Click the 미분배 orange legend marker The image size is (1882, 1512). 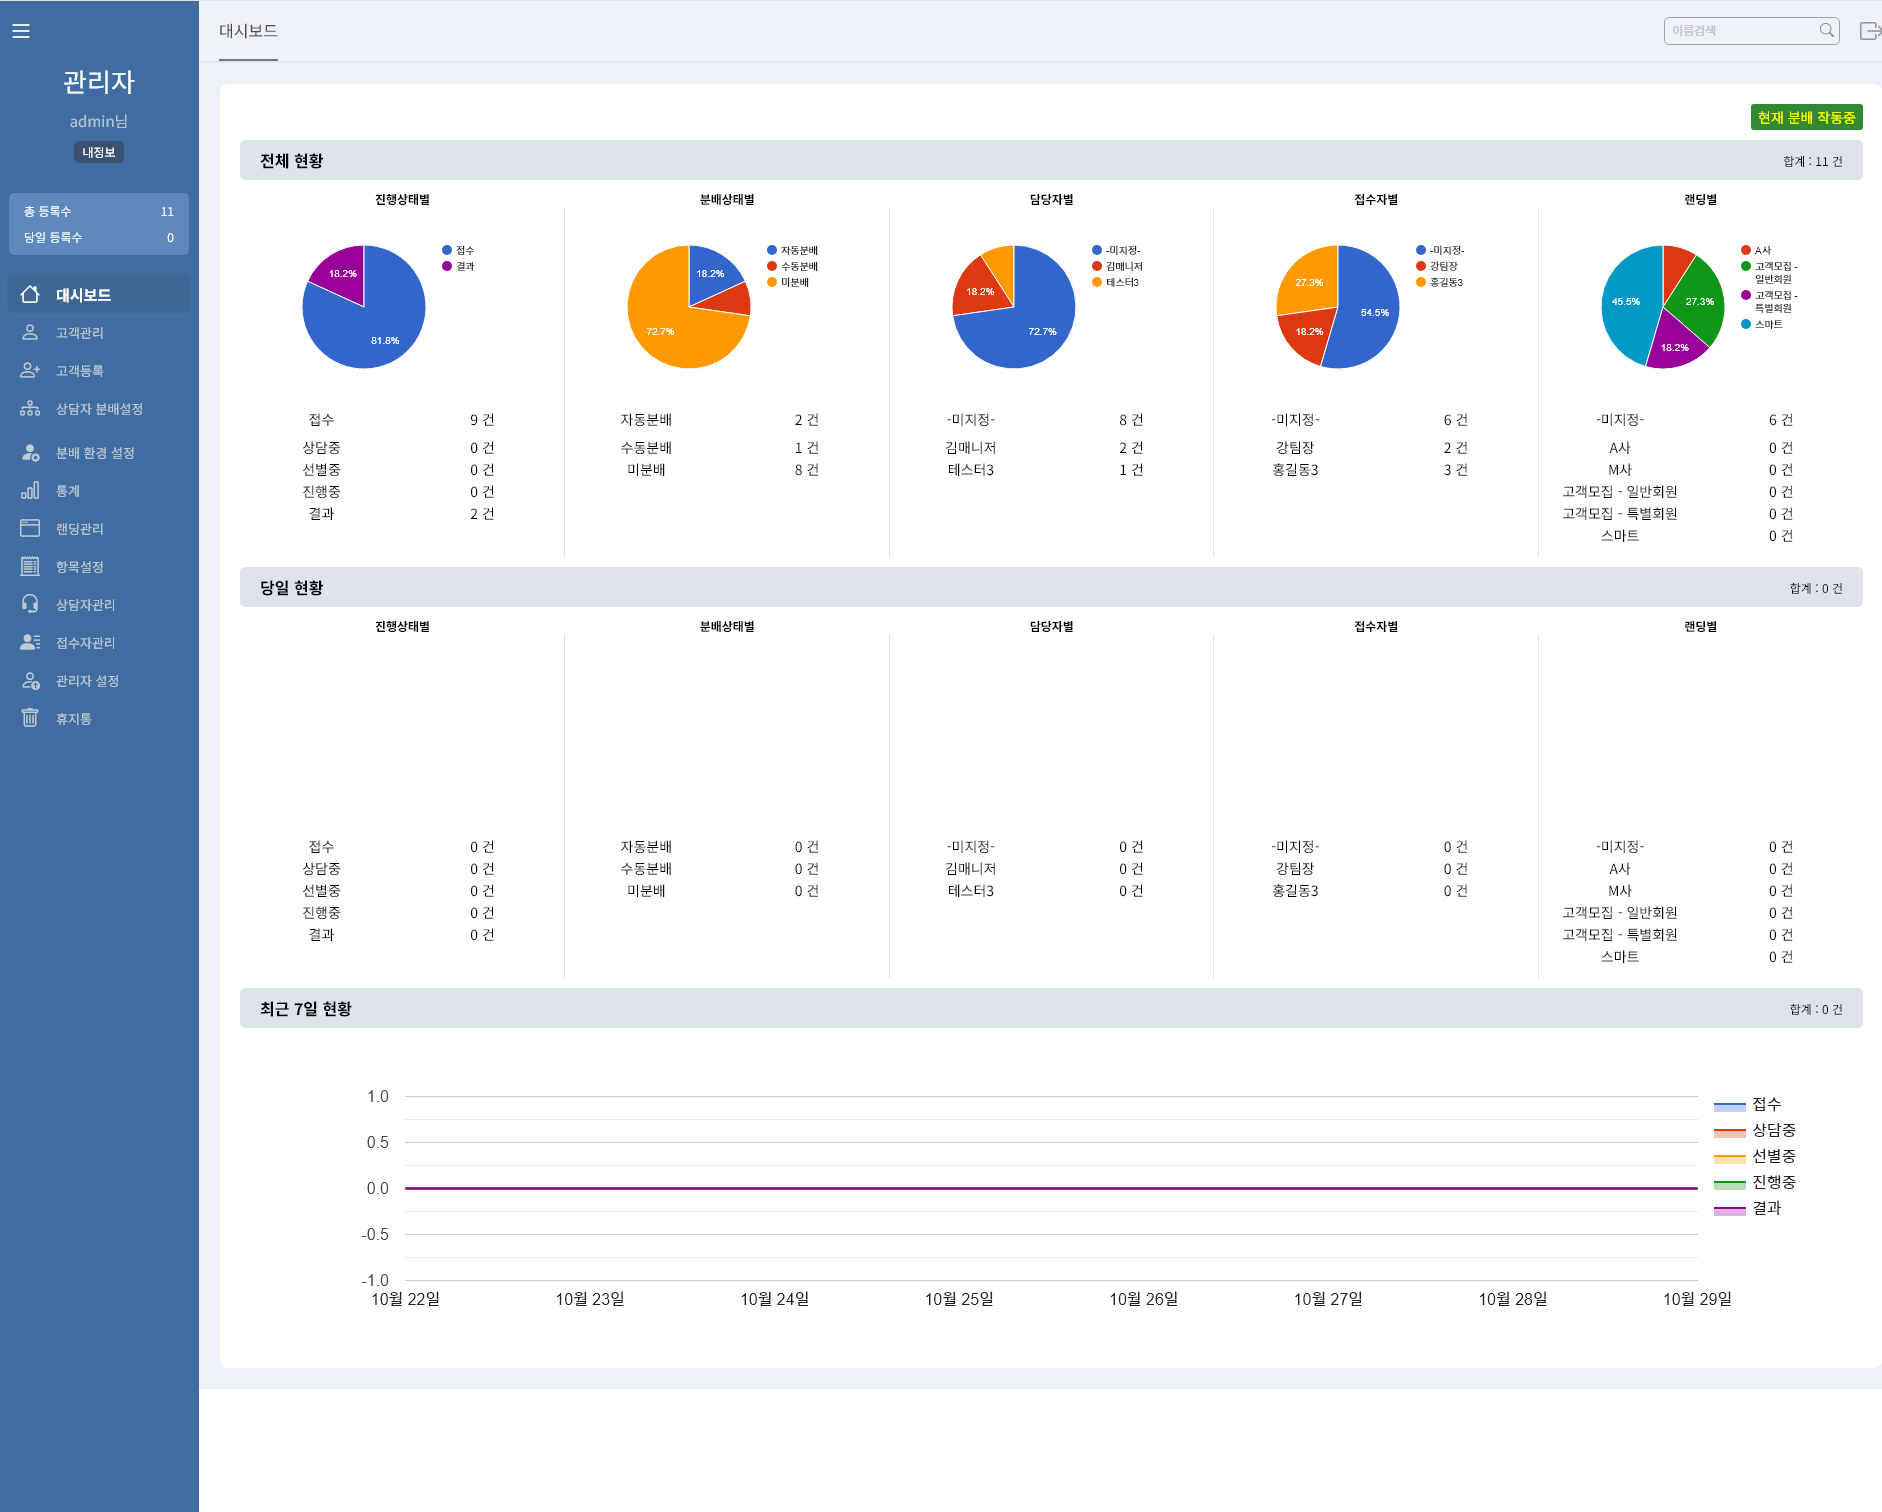coord(772,283)
